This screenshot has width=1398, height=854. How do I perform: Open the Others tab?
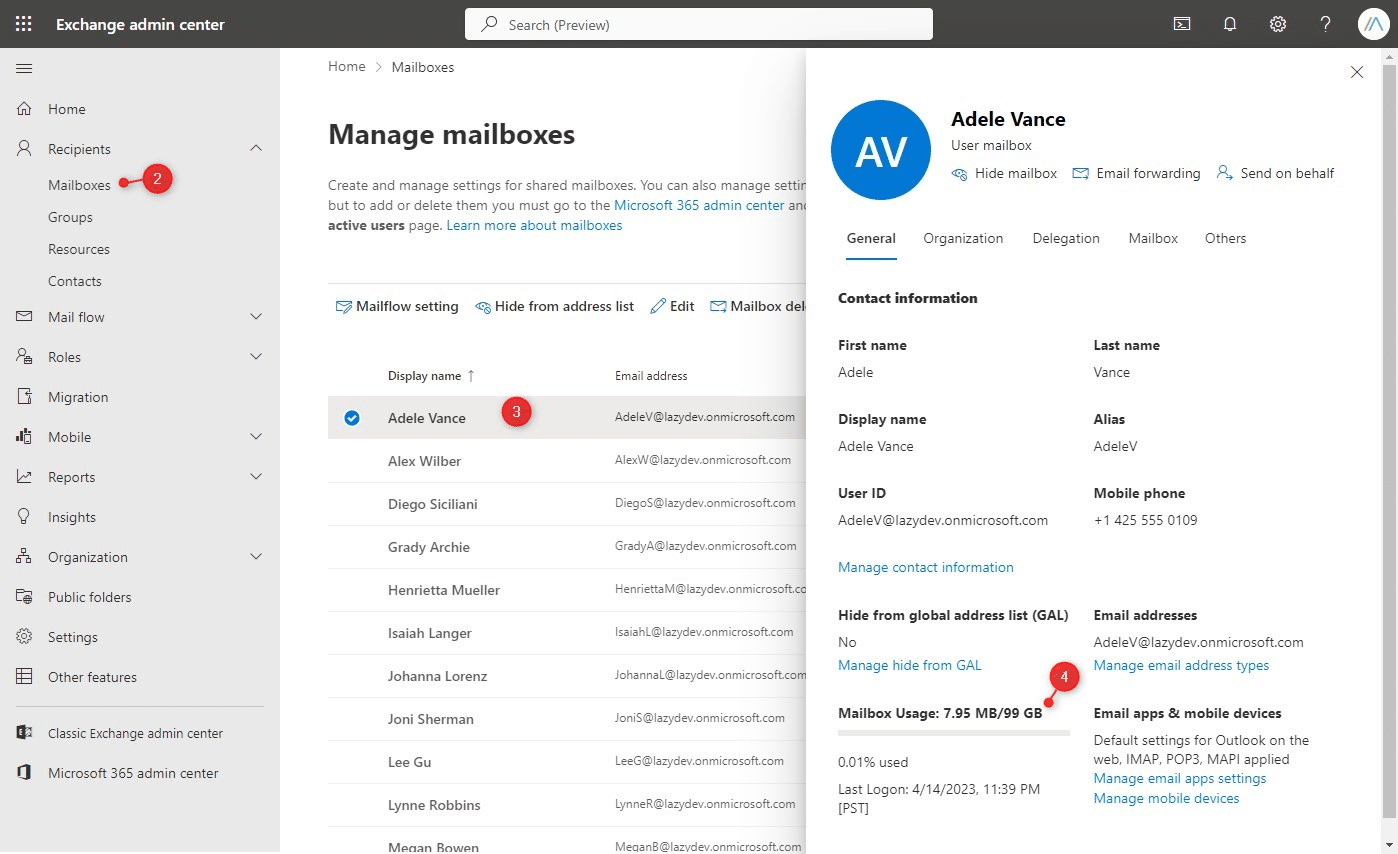tap(1224, 238)
